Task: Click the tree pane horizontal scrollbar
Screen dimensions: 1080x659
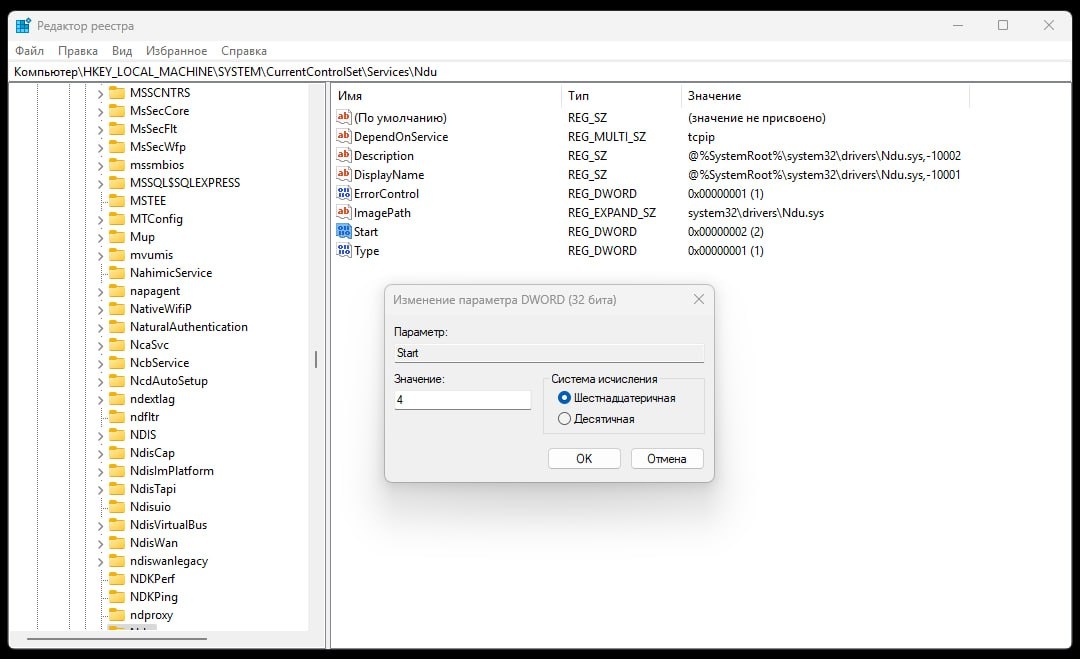Action: click(117, 639)
